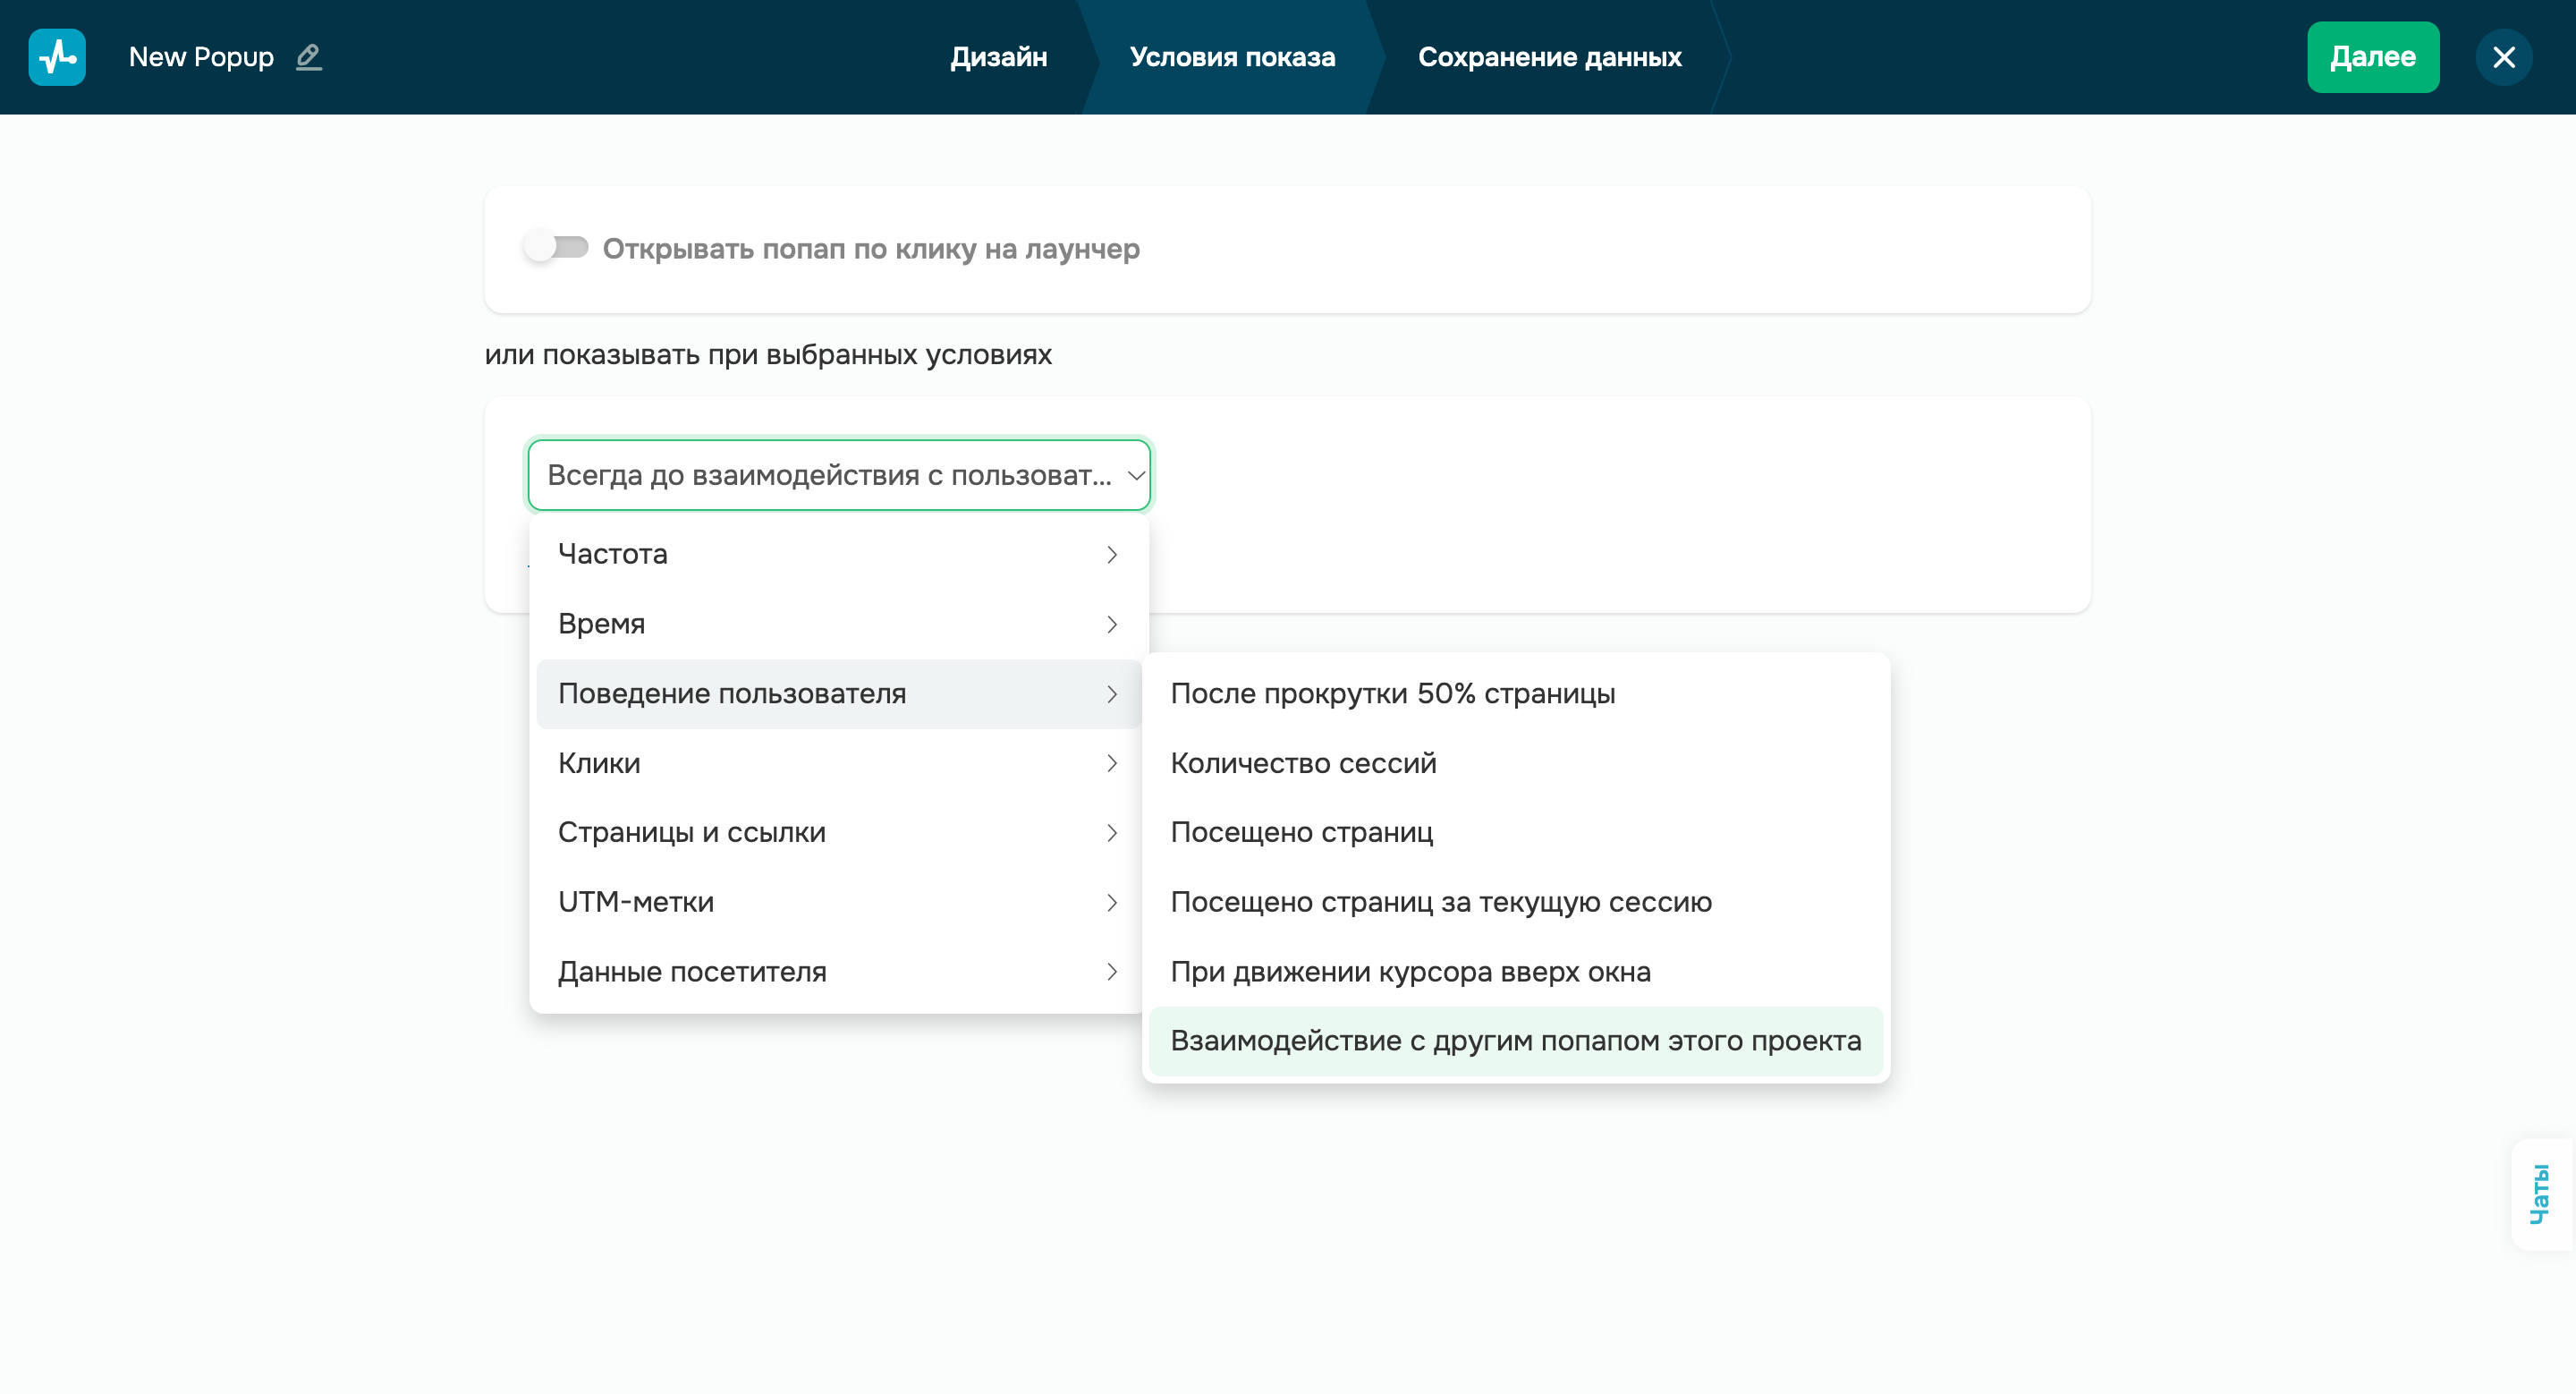Select После прокрутки 50% страницы
This screenshot has width=2576, height=1394.
click(1392, 693)
